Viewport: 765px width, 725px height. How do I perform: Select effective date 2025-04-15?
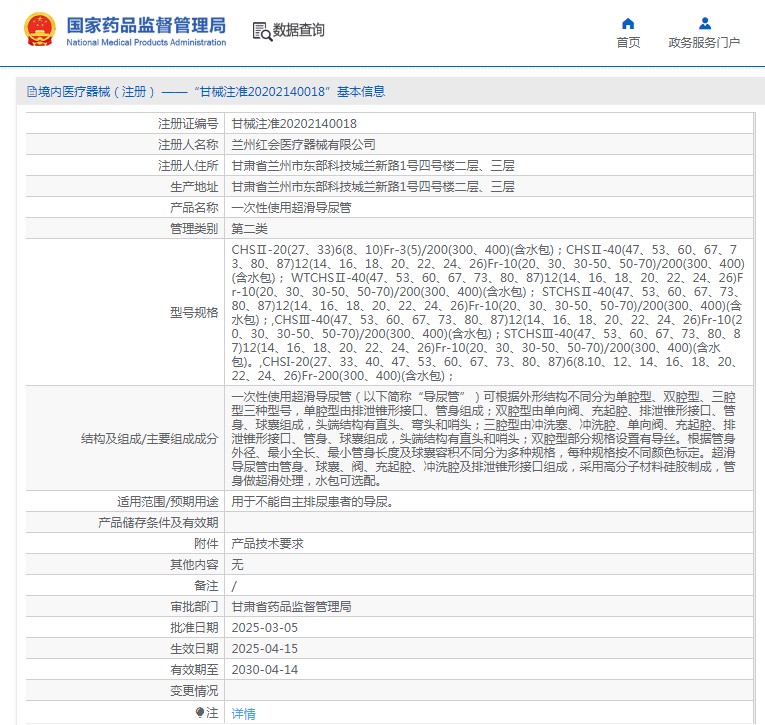click(264, 649)
